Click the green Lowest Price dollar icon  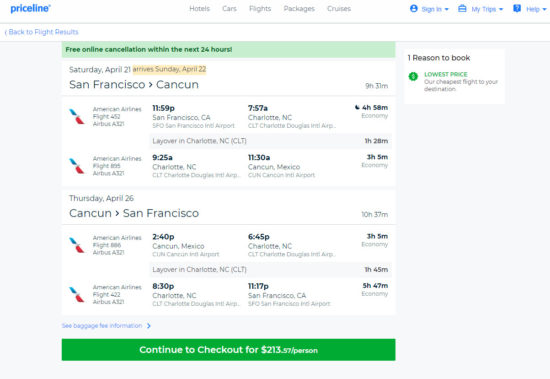[x=413, y=76]
